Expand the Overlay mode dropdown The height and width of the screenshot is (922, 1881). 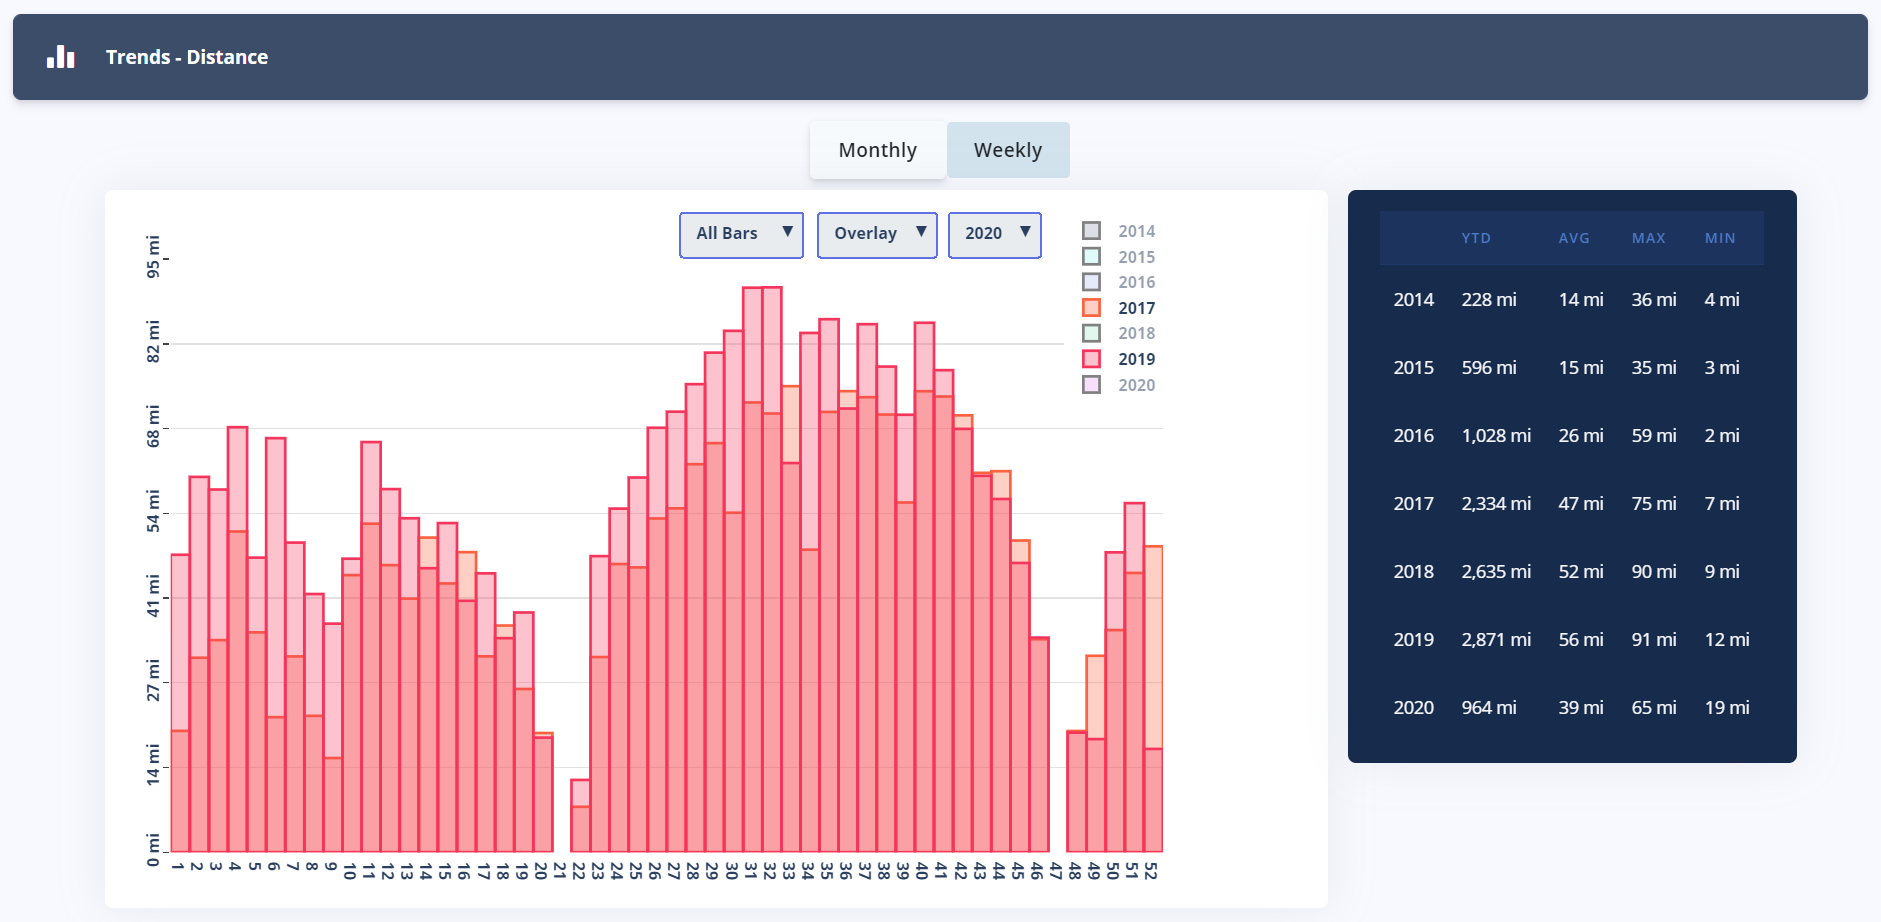pos(876,234)
